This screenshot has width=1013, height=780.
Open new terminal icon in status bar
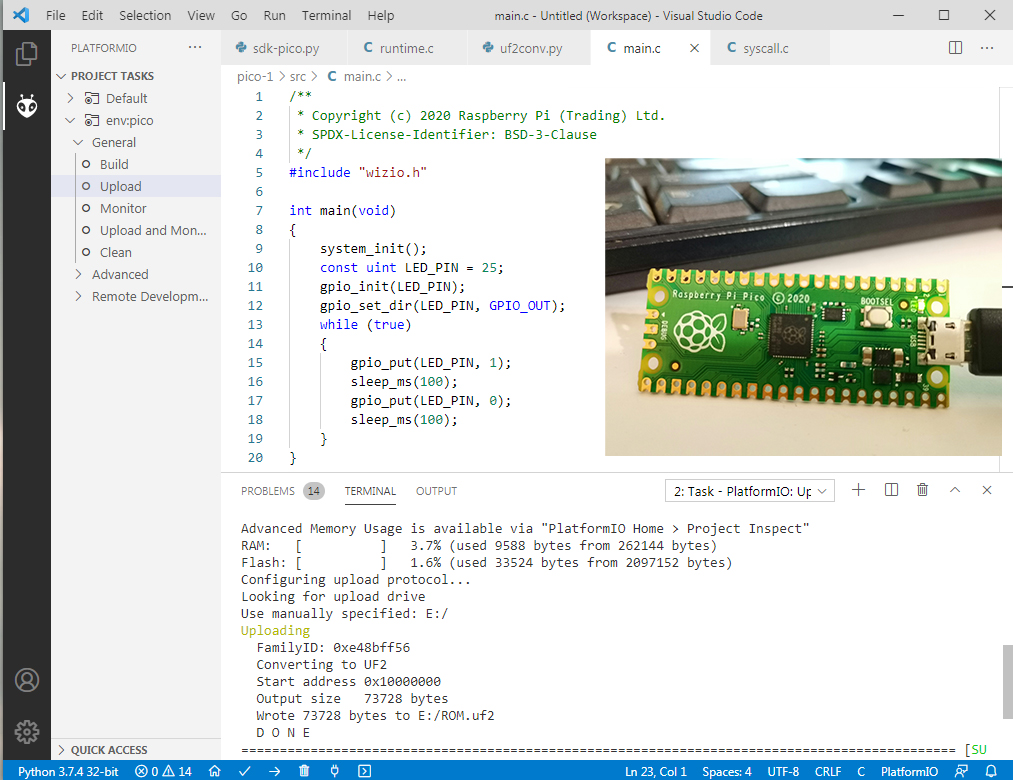tap(364, 771)
